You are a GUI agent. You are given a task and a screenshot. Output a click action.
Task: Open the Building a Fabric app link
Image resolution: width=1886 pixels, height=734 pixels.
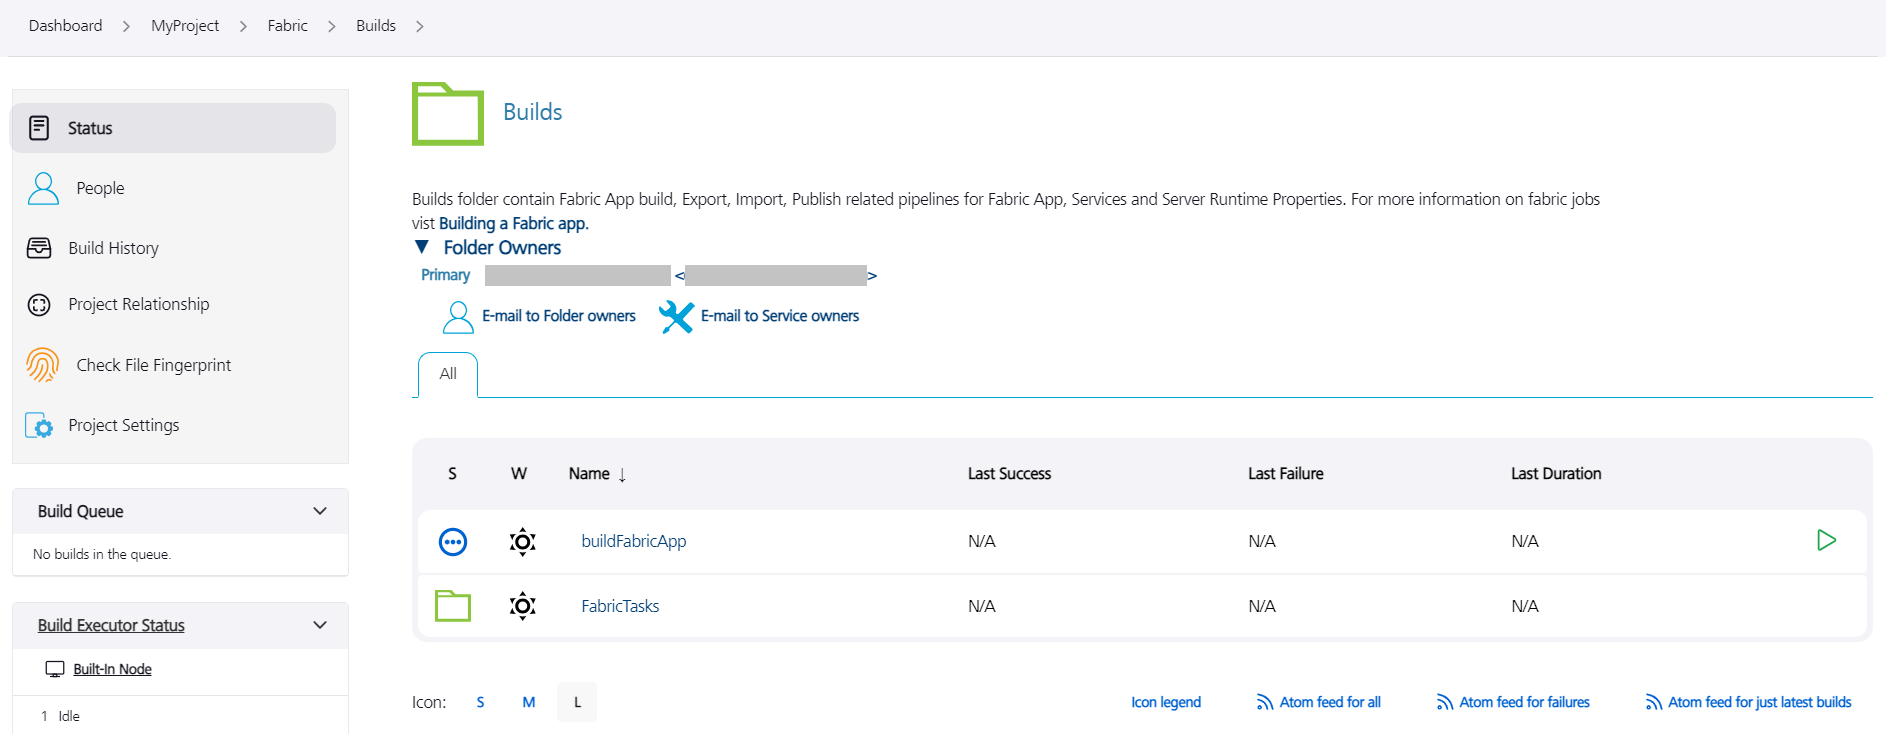513,224
